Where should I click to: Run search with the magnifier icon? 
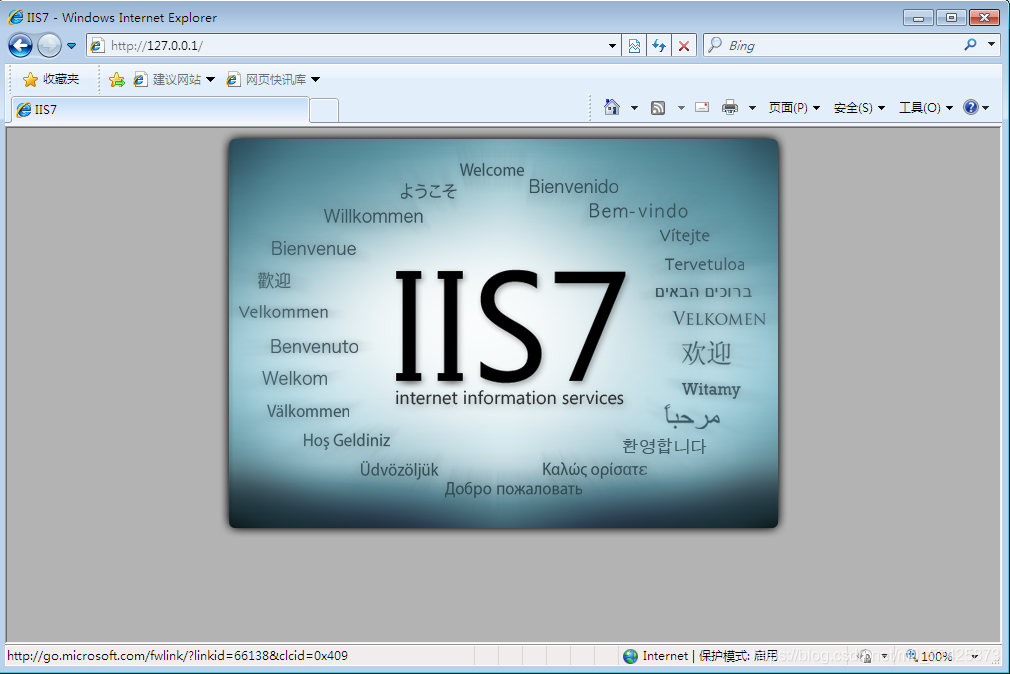click(x=971, y=45)
